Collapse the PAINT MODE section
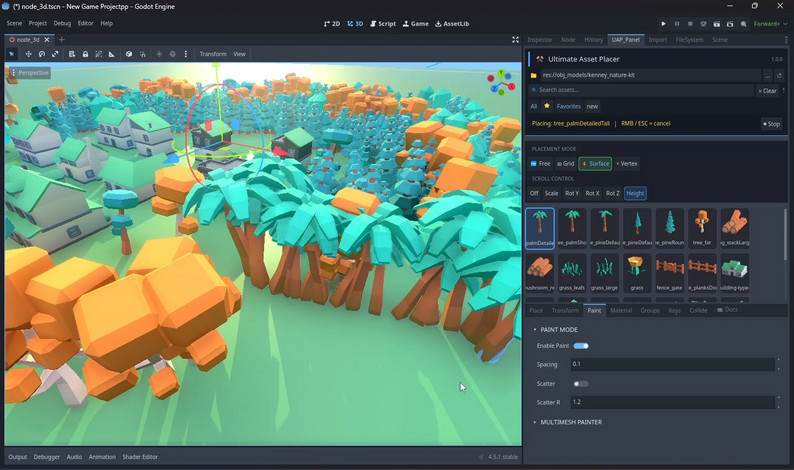 click(x=556, y=330)
